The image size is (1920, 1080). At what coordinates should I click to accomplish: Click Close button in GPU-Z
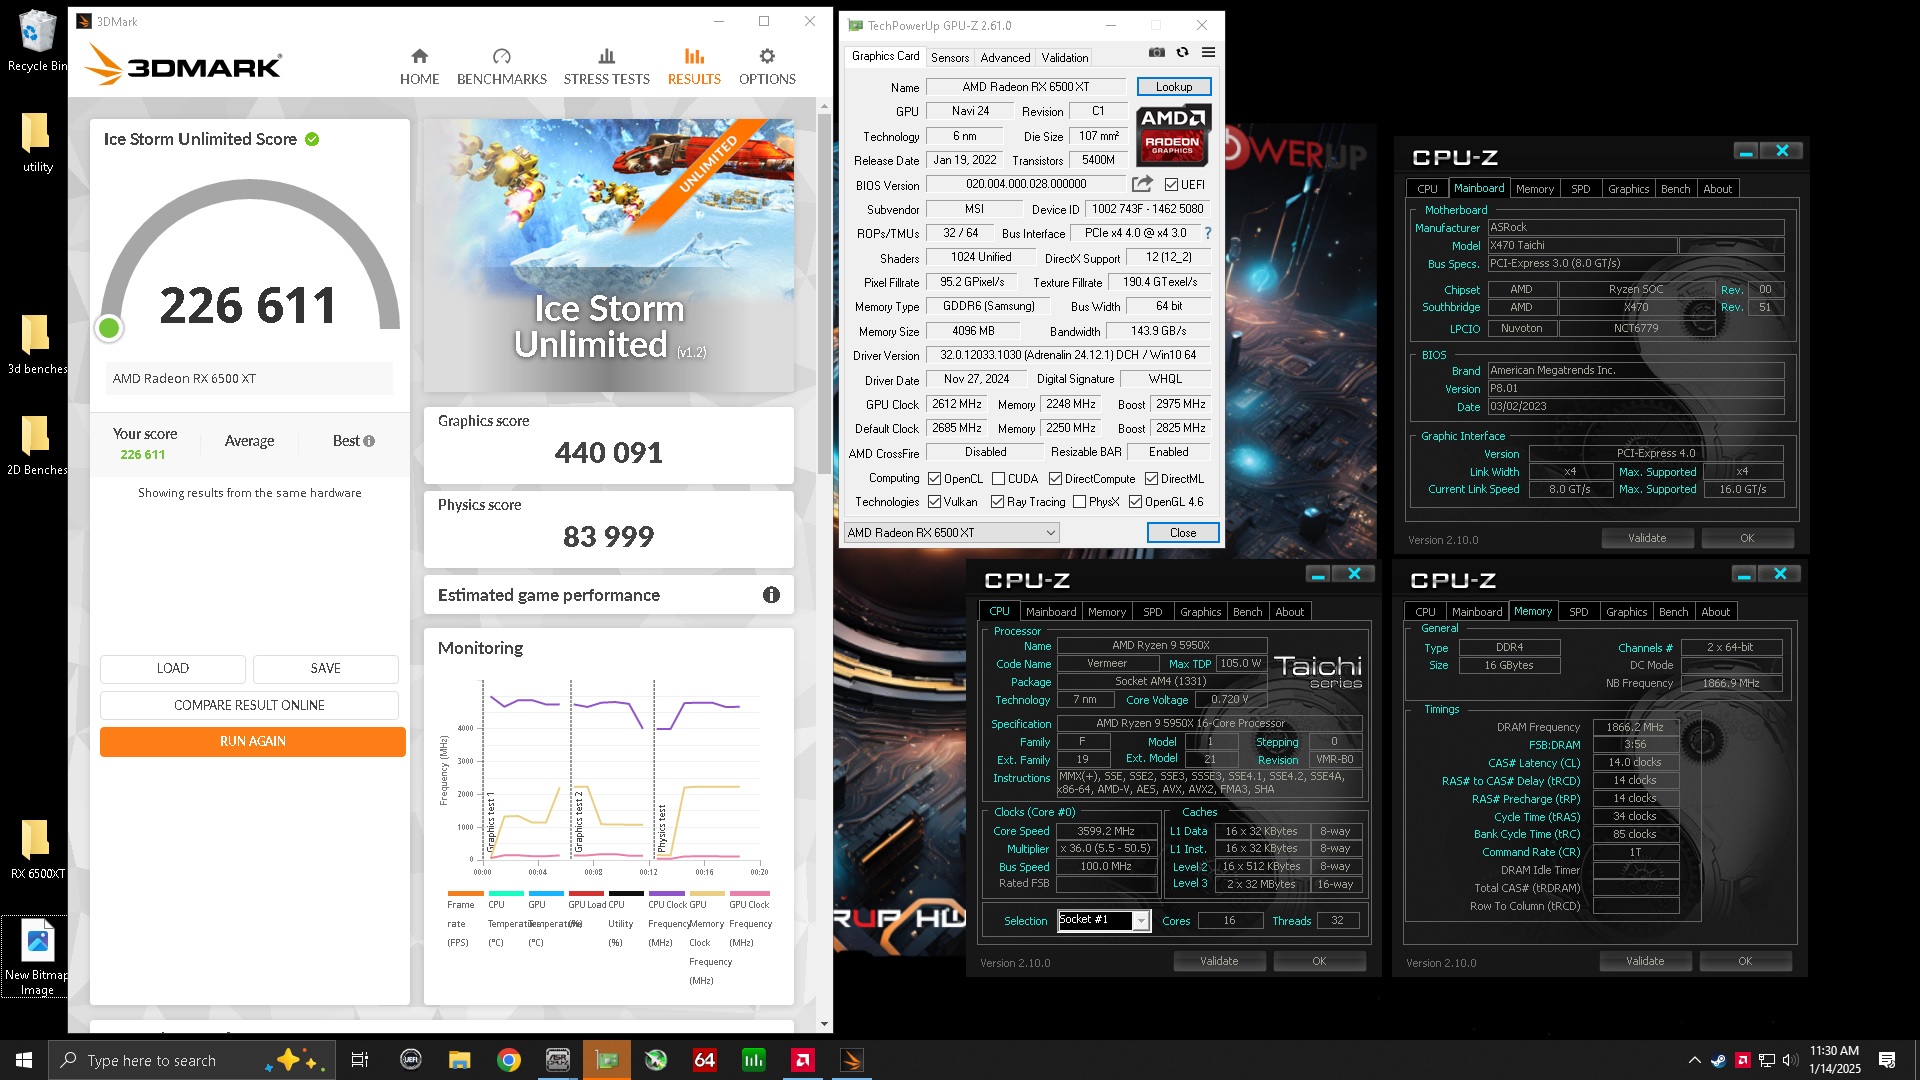click(x=1183, y=533)
